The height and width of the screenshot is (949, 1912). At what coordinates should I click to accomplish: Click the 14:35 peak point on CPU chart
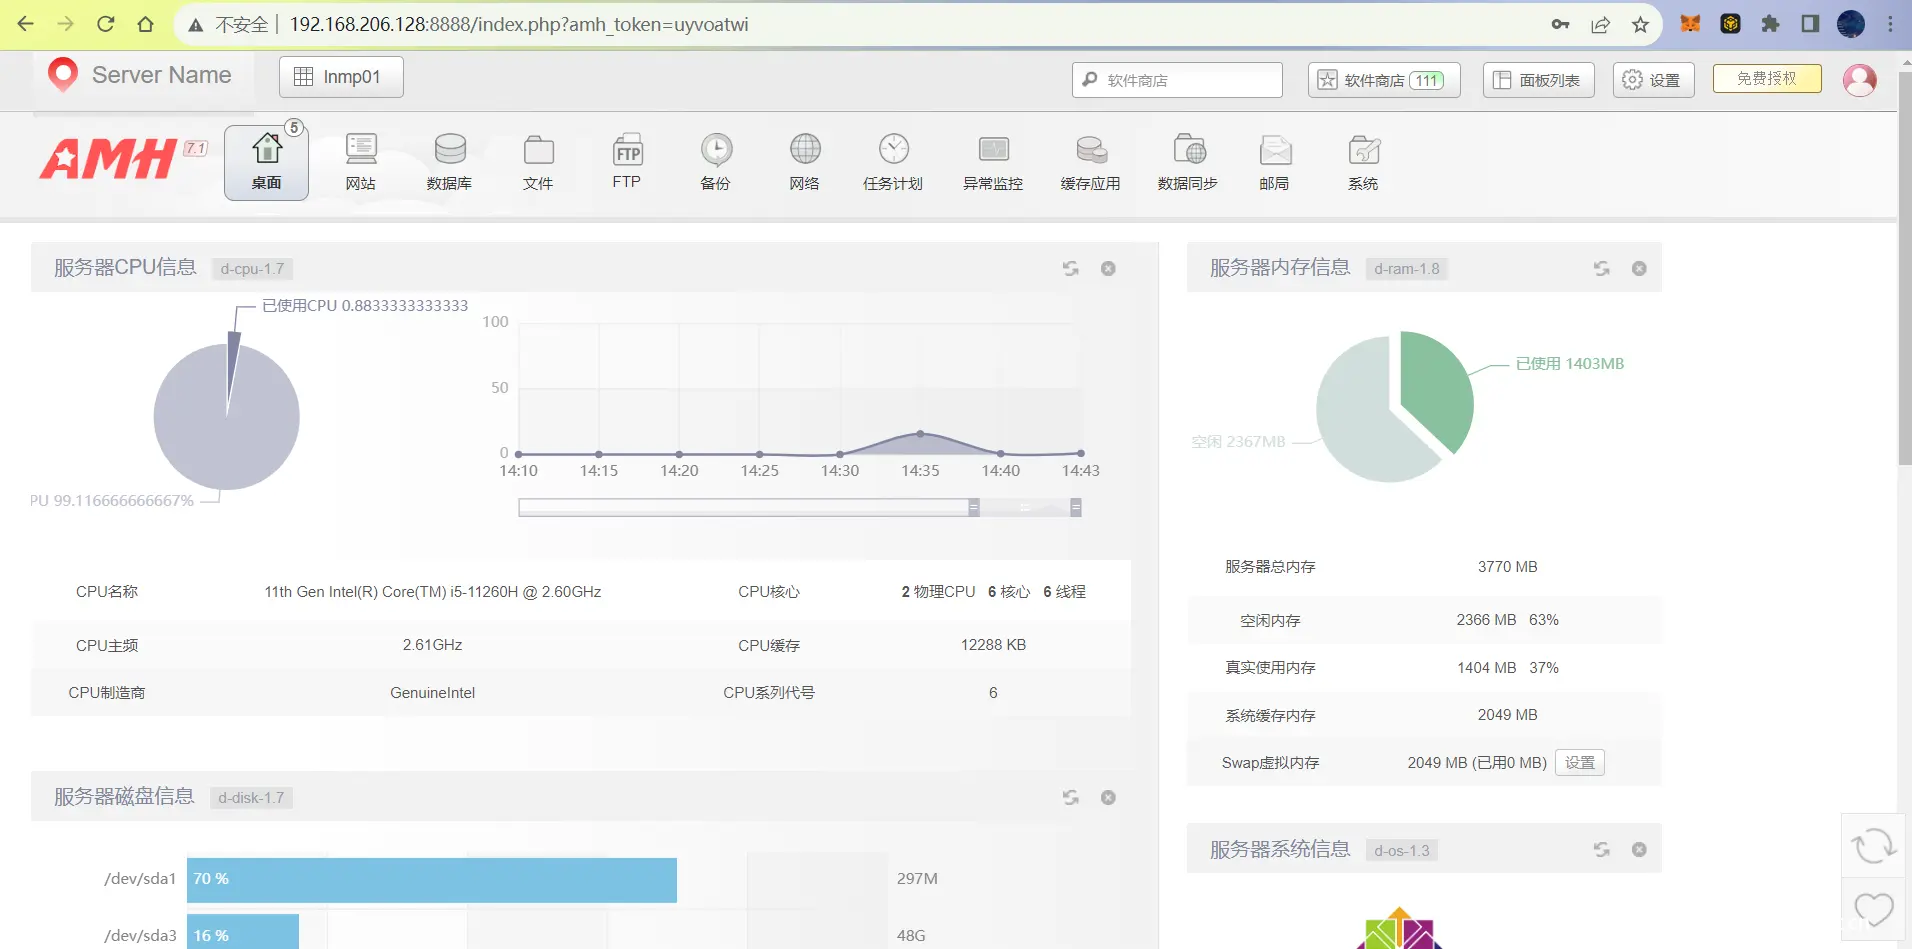pos(920,434)
